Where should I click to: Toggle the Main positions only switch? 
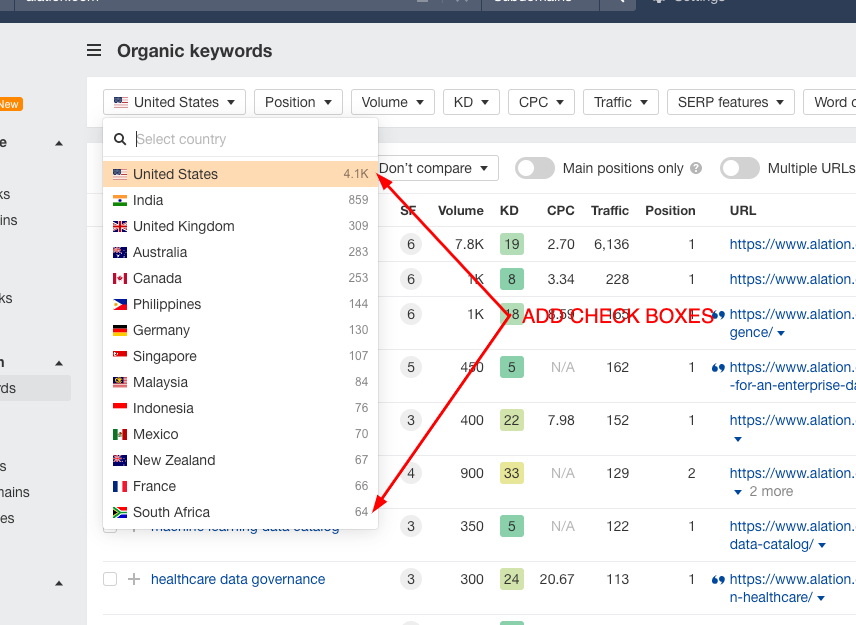pos(535,168)
